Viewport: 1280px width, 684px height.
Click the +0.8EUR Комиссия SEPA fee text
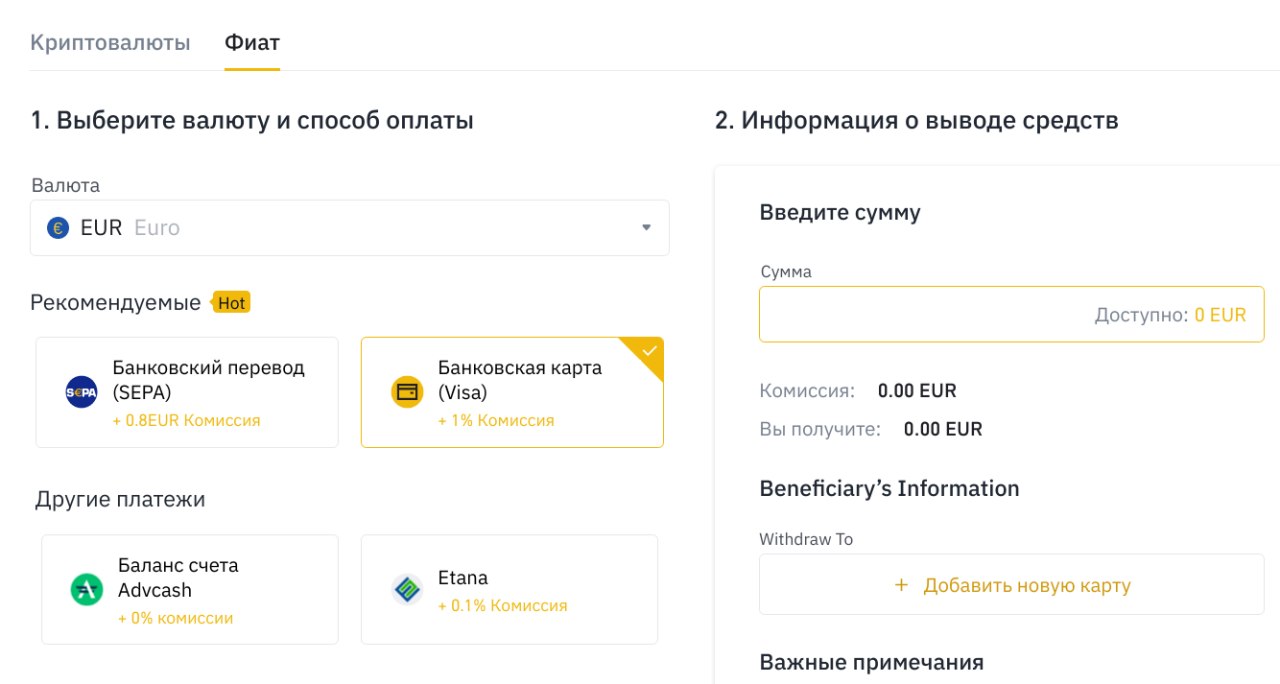(186, 421)
